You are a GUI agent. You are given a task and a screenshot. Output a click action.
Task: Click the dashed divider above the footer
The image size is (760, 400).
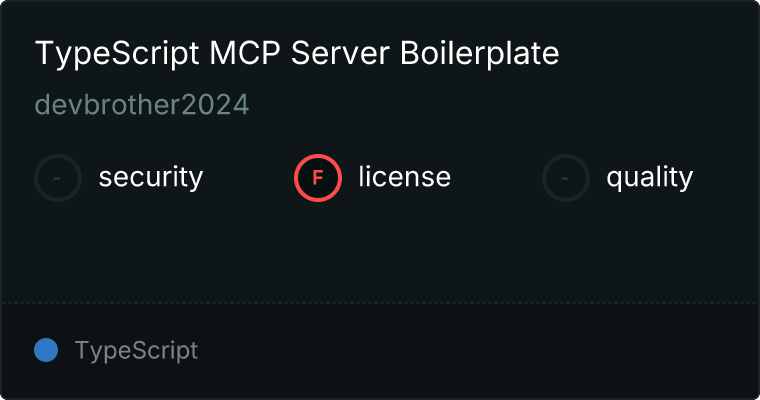click(380, 303)
